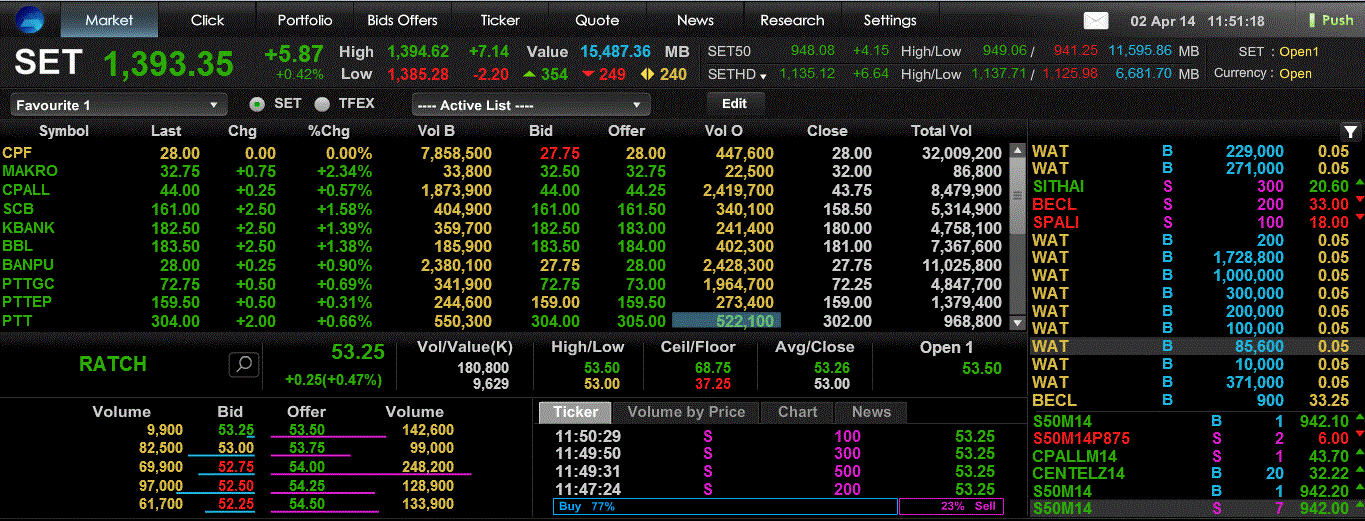Select the MAKRO symbol row

(505, 171)
